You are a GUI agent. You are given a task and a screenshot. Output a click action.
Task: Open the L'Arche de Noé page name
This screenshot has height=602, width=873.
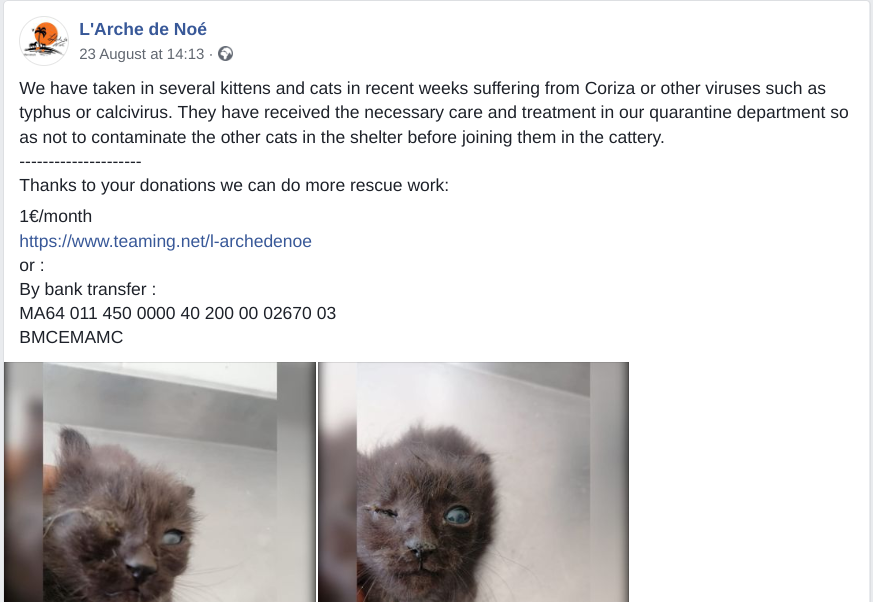pyautogui.click(x=143, y=29)
